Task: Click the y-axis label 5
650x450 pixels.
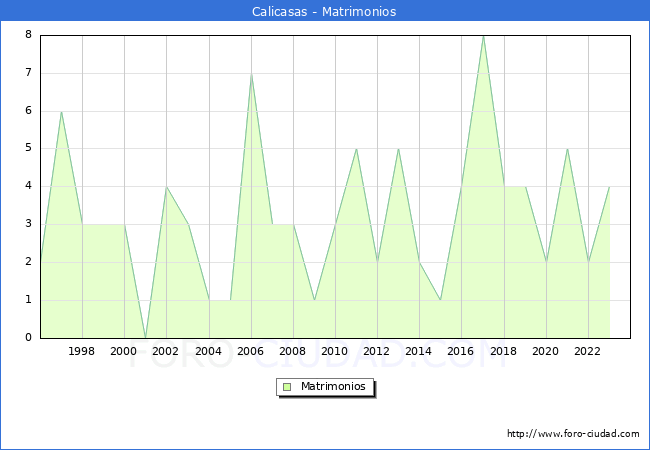Action: [x=29, y=148]
